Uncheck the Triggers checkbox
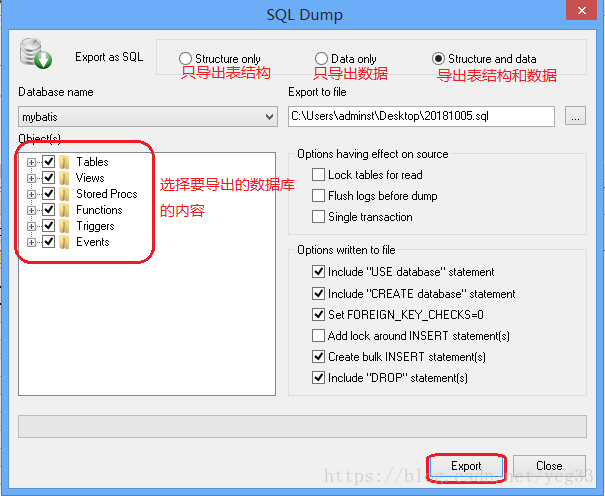605x496 pixels. point(48,226)
